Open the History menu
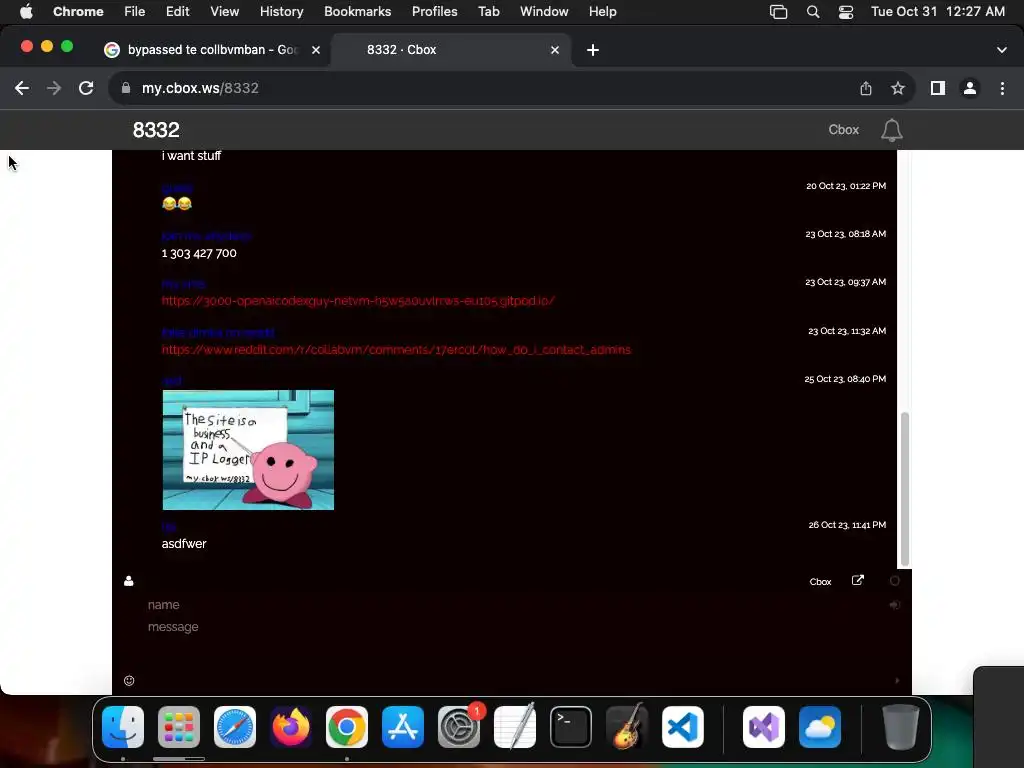This screenshot has height=768, width=1024. point(281,12)
